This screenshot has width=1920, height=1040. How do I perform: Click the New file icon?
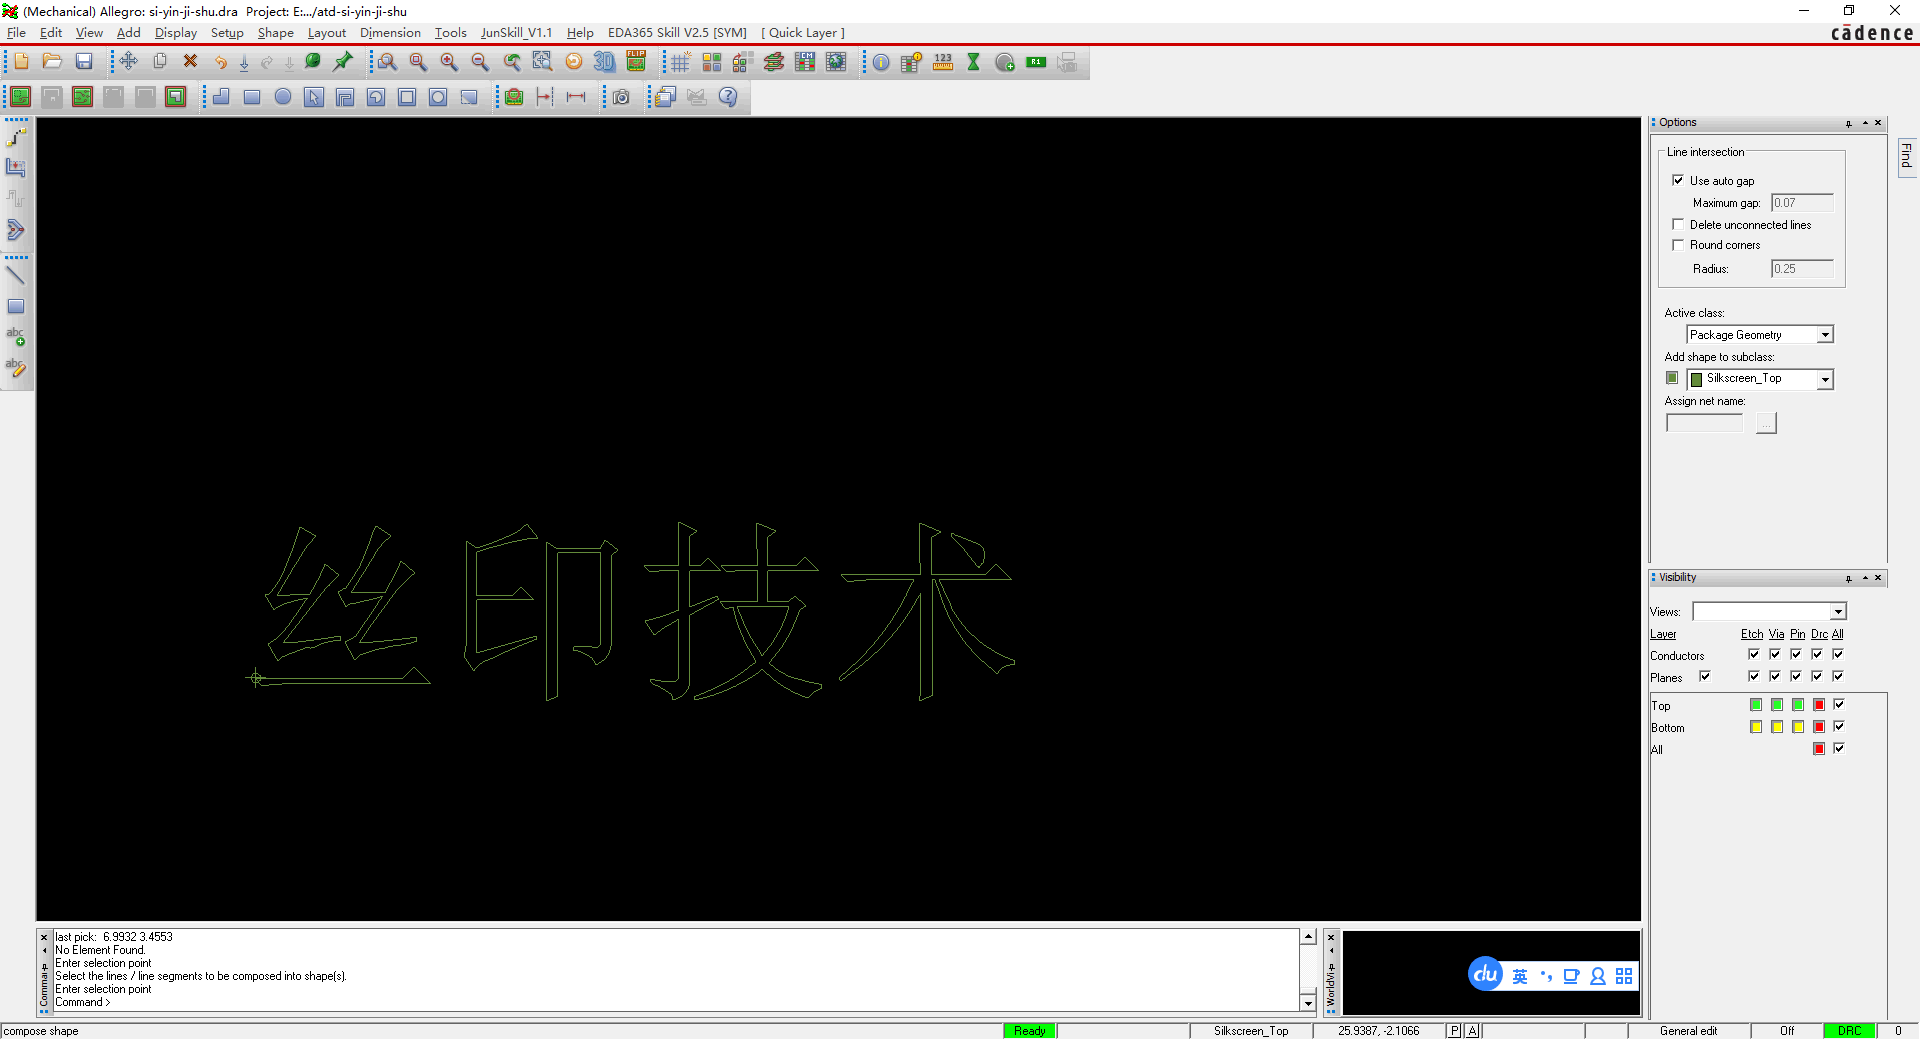21,62
